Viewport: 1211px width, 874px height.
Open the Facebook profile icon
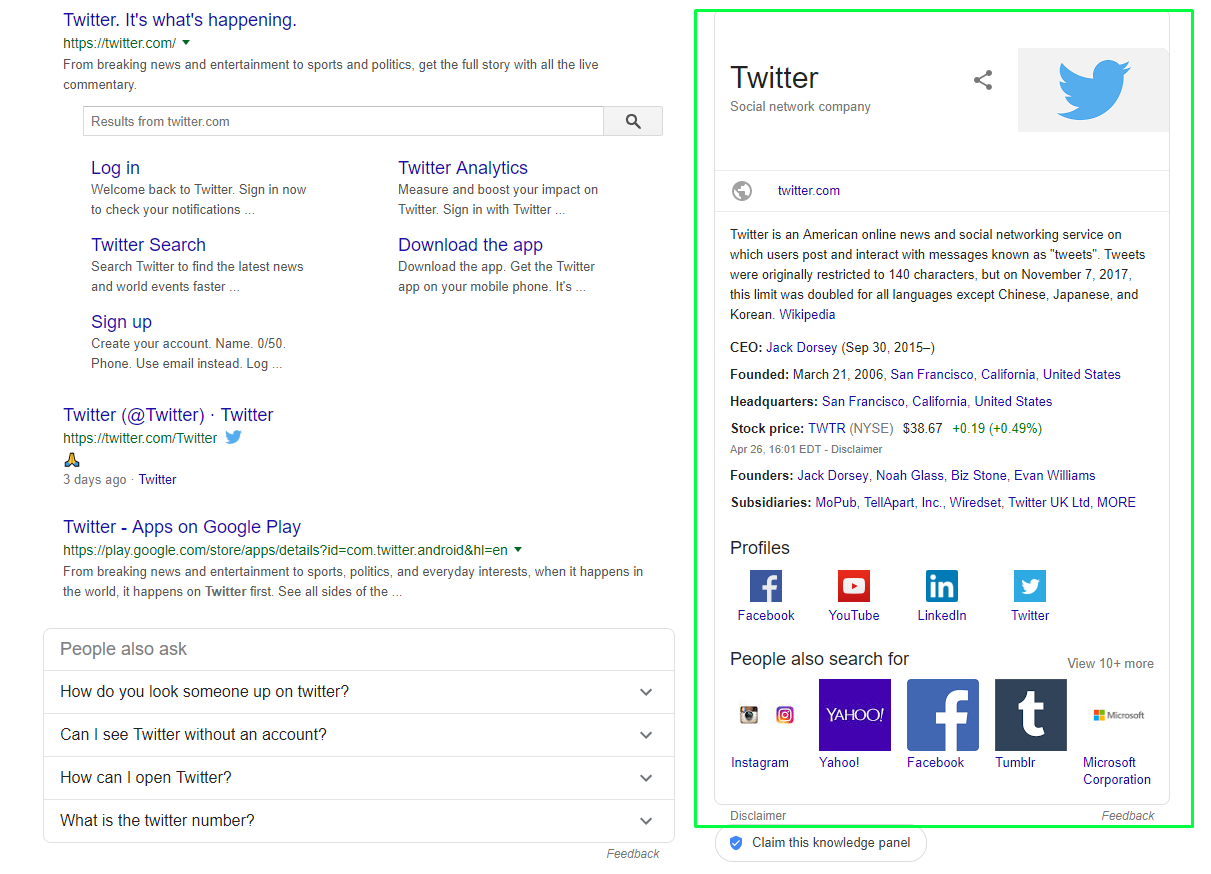(766, 586)
